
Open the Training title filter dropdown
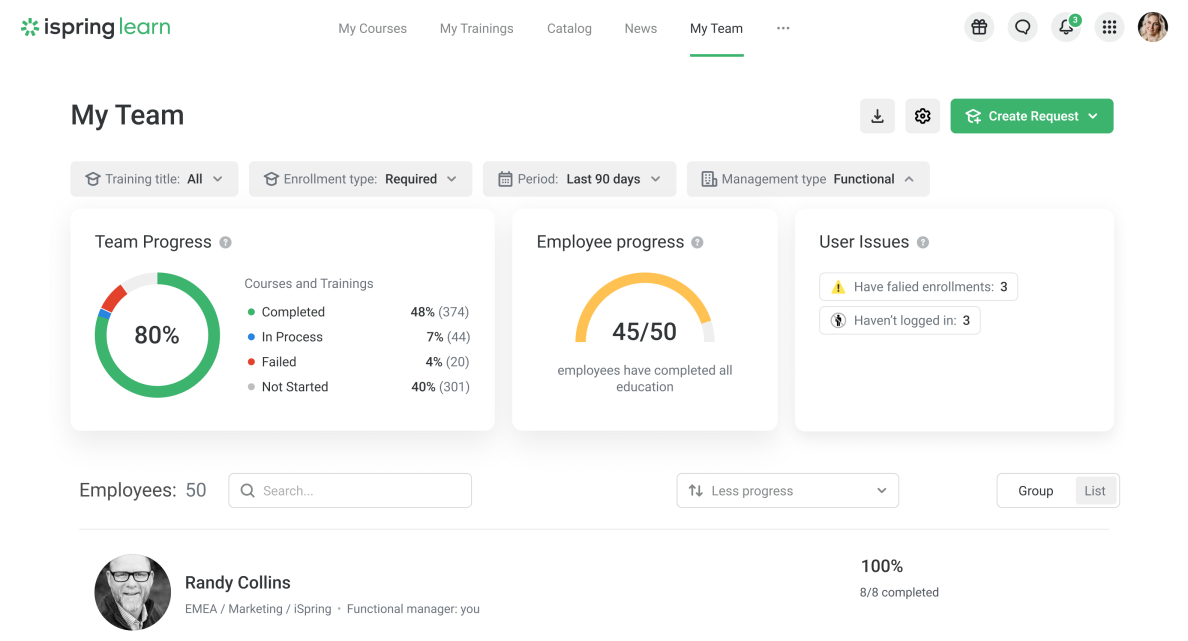point(154,178)
